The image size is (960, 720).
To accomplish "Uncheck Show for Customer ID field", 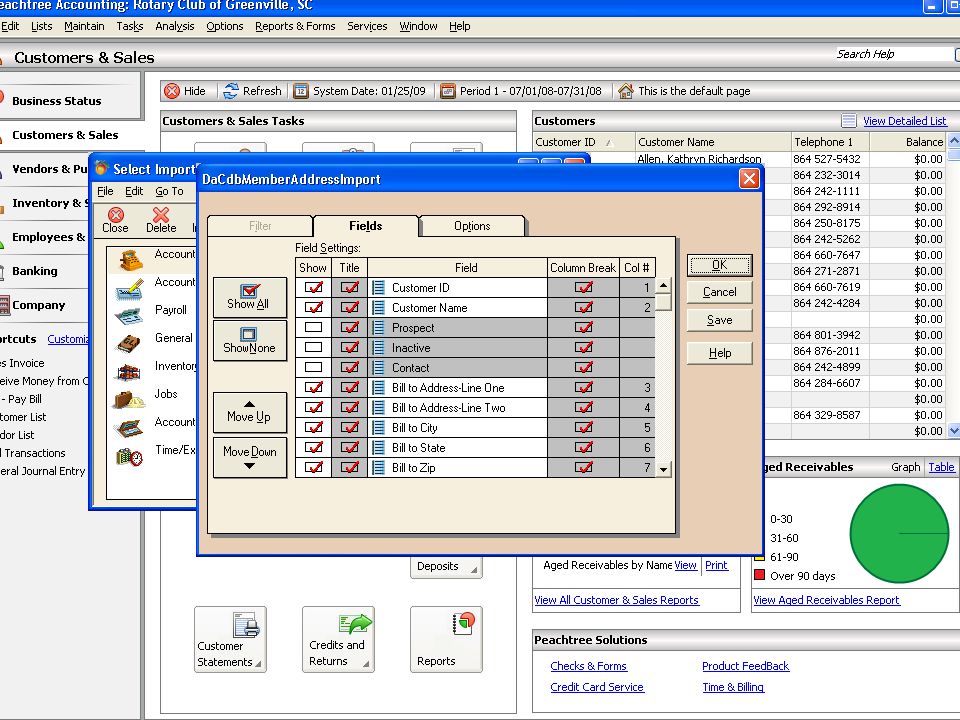I will (x=313, y=288).
